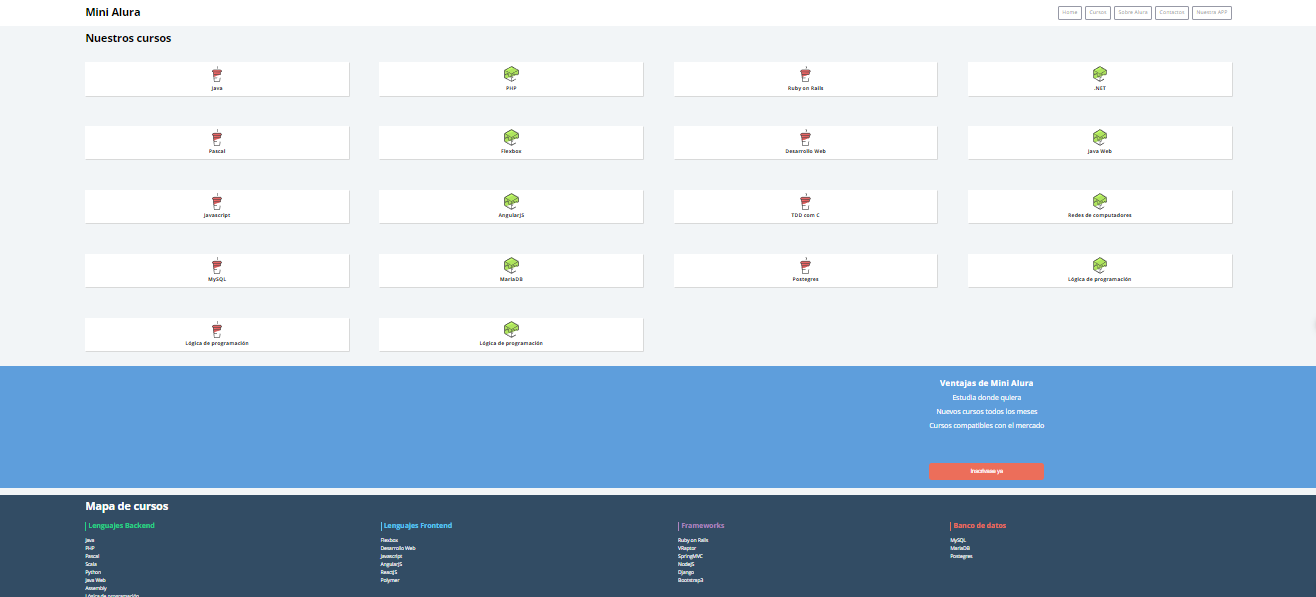Click the box icon on the Flexbox card
This screenshot has height=597, width=1316.
(511, 138)
